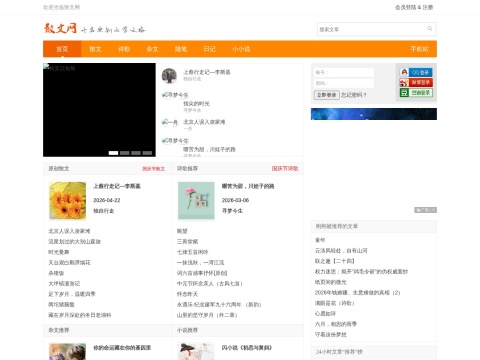
Task: Open poem 七律五首闲吟
Action: pos(192,252)
